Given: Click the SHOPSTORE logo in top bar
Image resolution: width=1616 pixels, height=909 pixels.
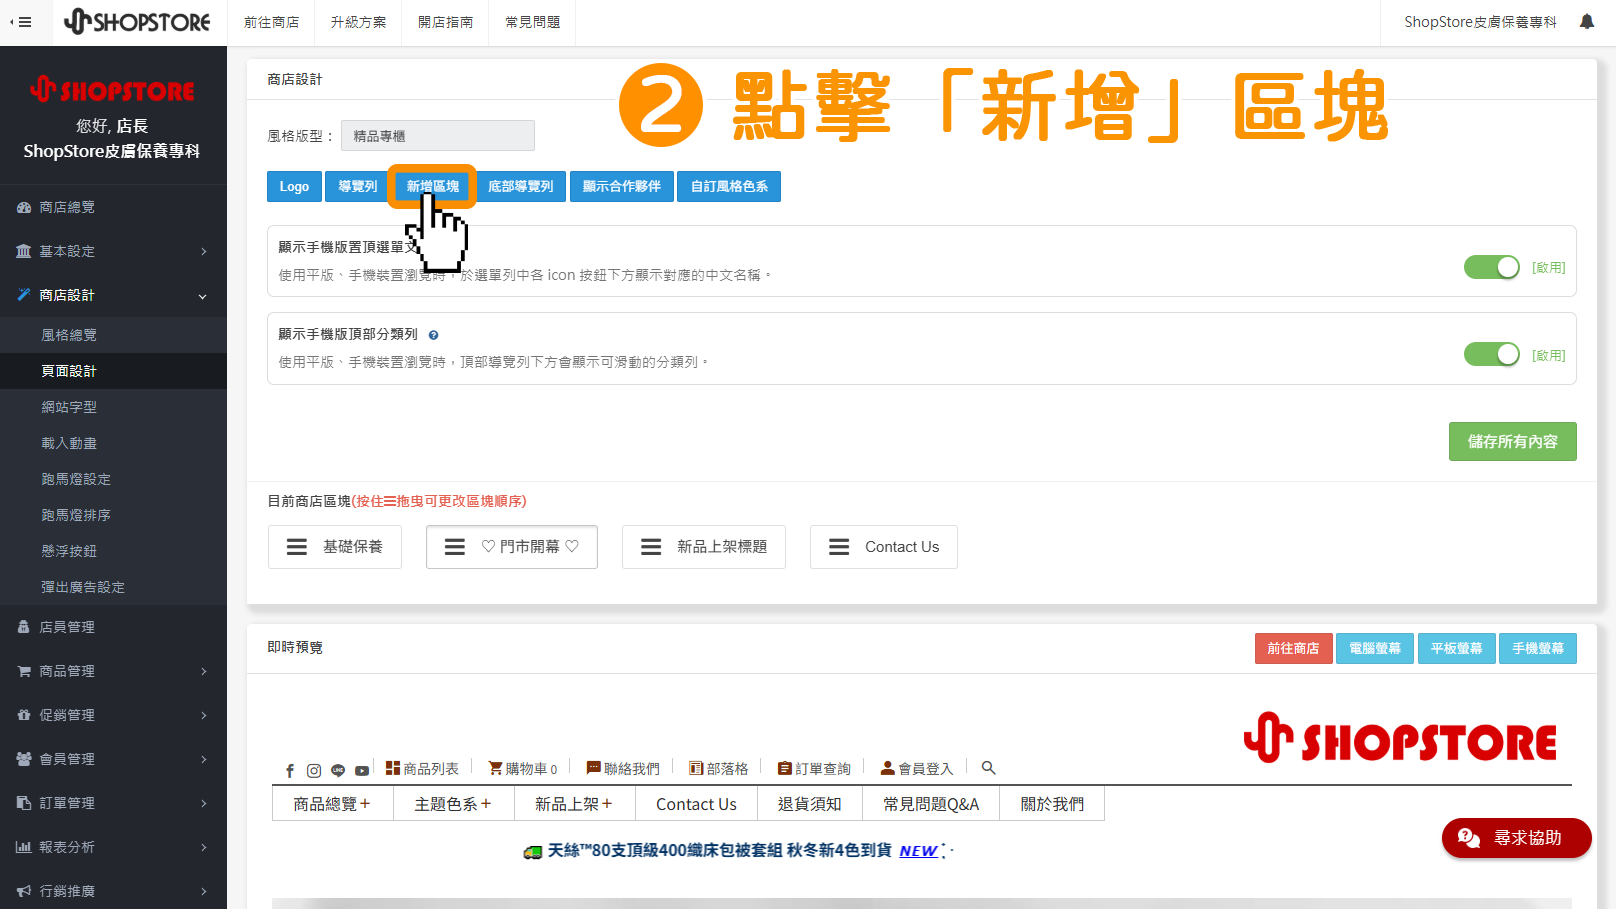Looking at the screenshot, I should 137,22.
